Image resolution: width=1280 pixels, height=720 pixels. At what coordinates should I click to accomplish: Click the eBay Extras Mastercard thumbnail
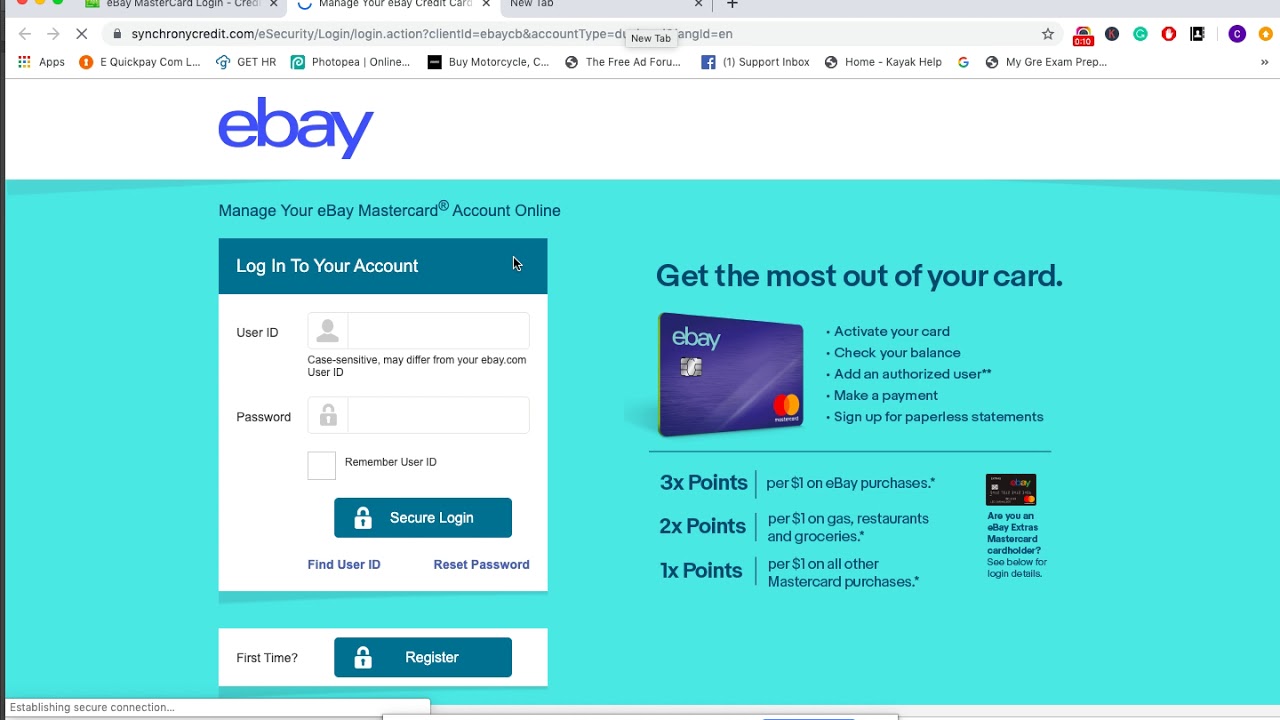(1011, 490)
